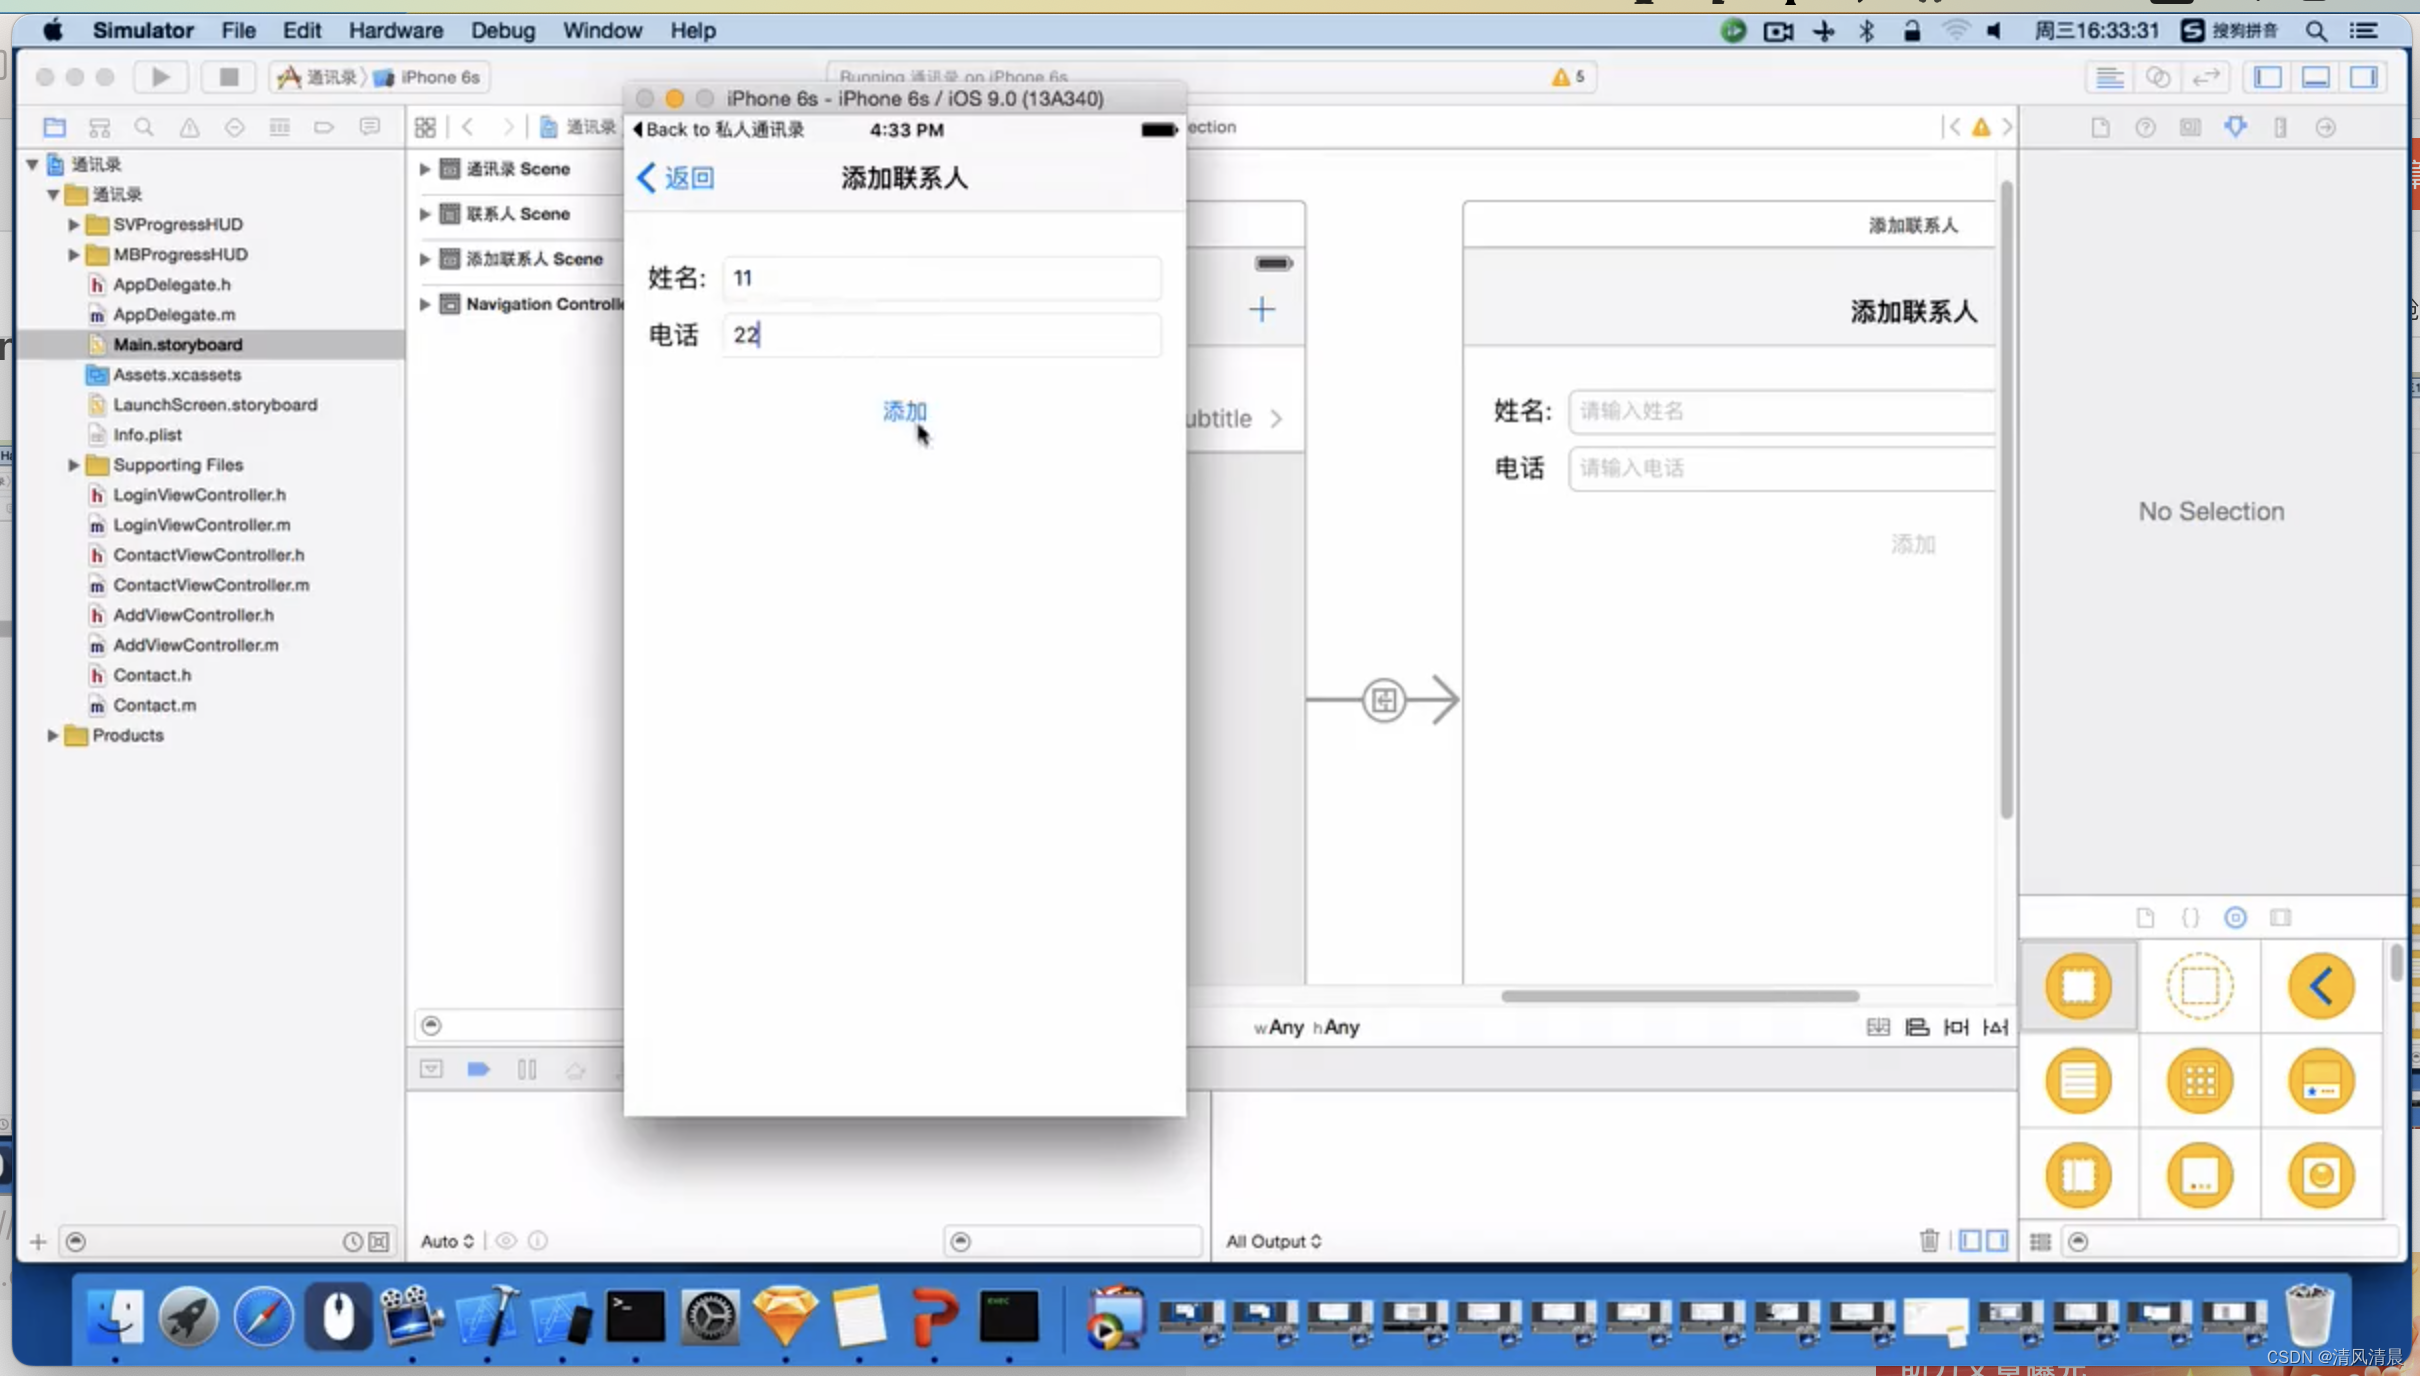The height and width of the screenshot is (1376, 2420).
Task: Open the Quick Help inspector icon
Action: click(x=2145, y=127)
